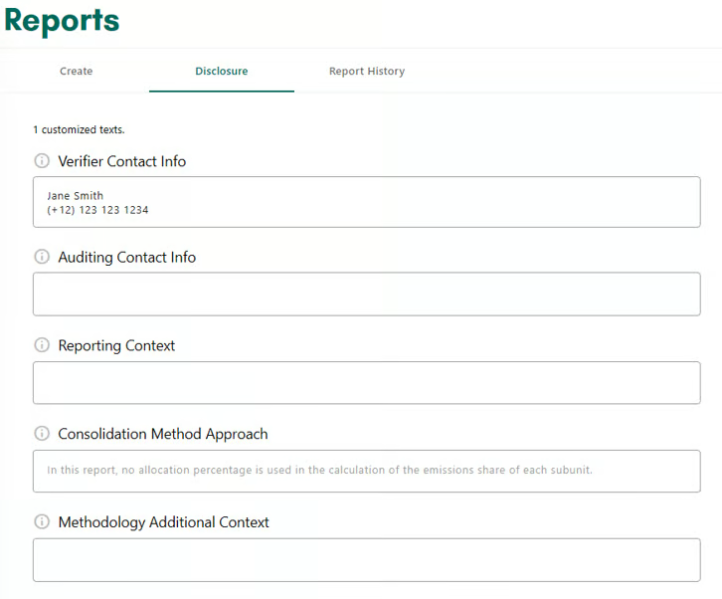Click the 'Auditing Contact Info' label
This screenshot has height=599, width=722.
127,257
